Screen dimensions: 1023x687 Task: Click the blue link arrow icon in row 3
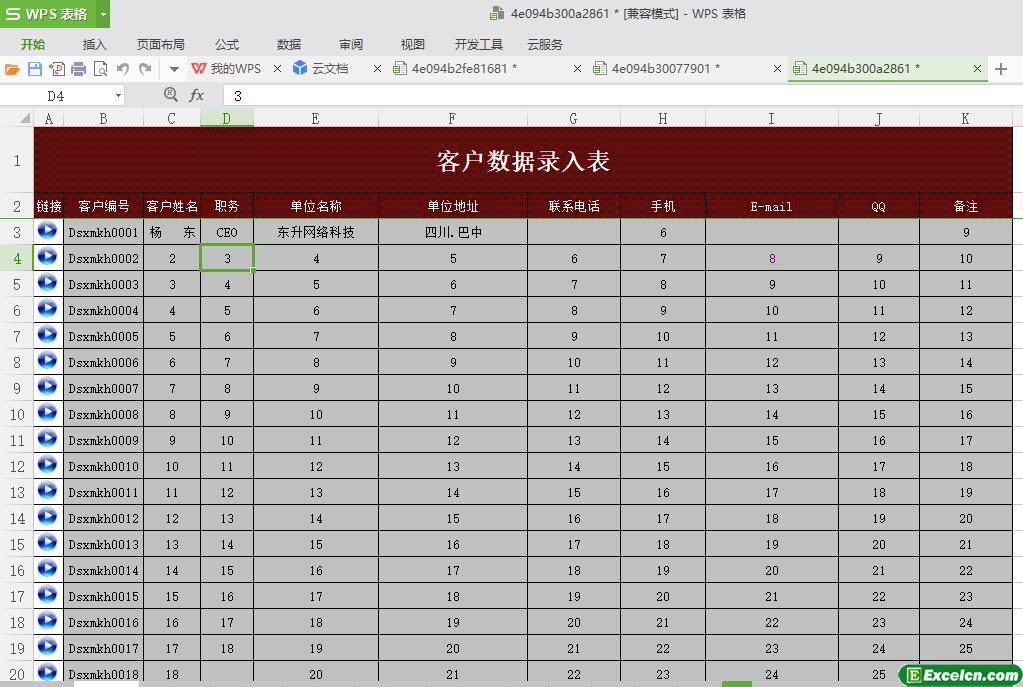click(x=47, y=231)
